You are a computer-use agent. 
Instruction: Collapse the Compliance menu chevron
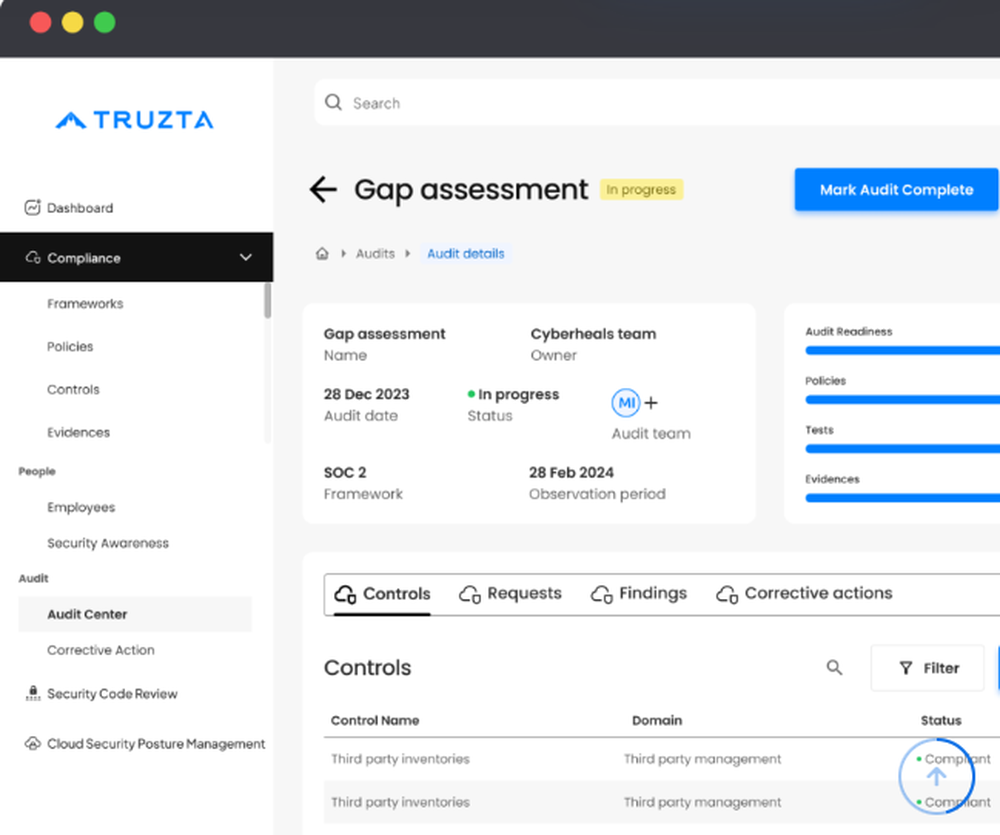click(x=245, y=257)
